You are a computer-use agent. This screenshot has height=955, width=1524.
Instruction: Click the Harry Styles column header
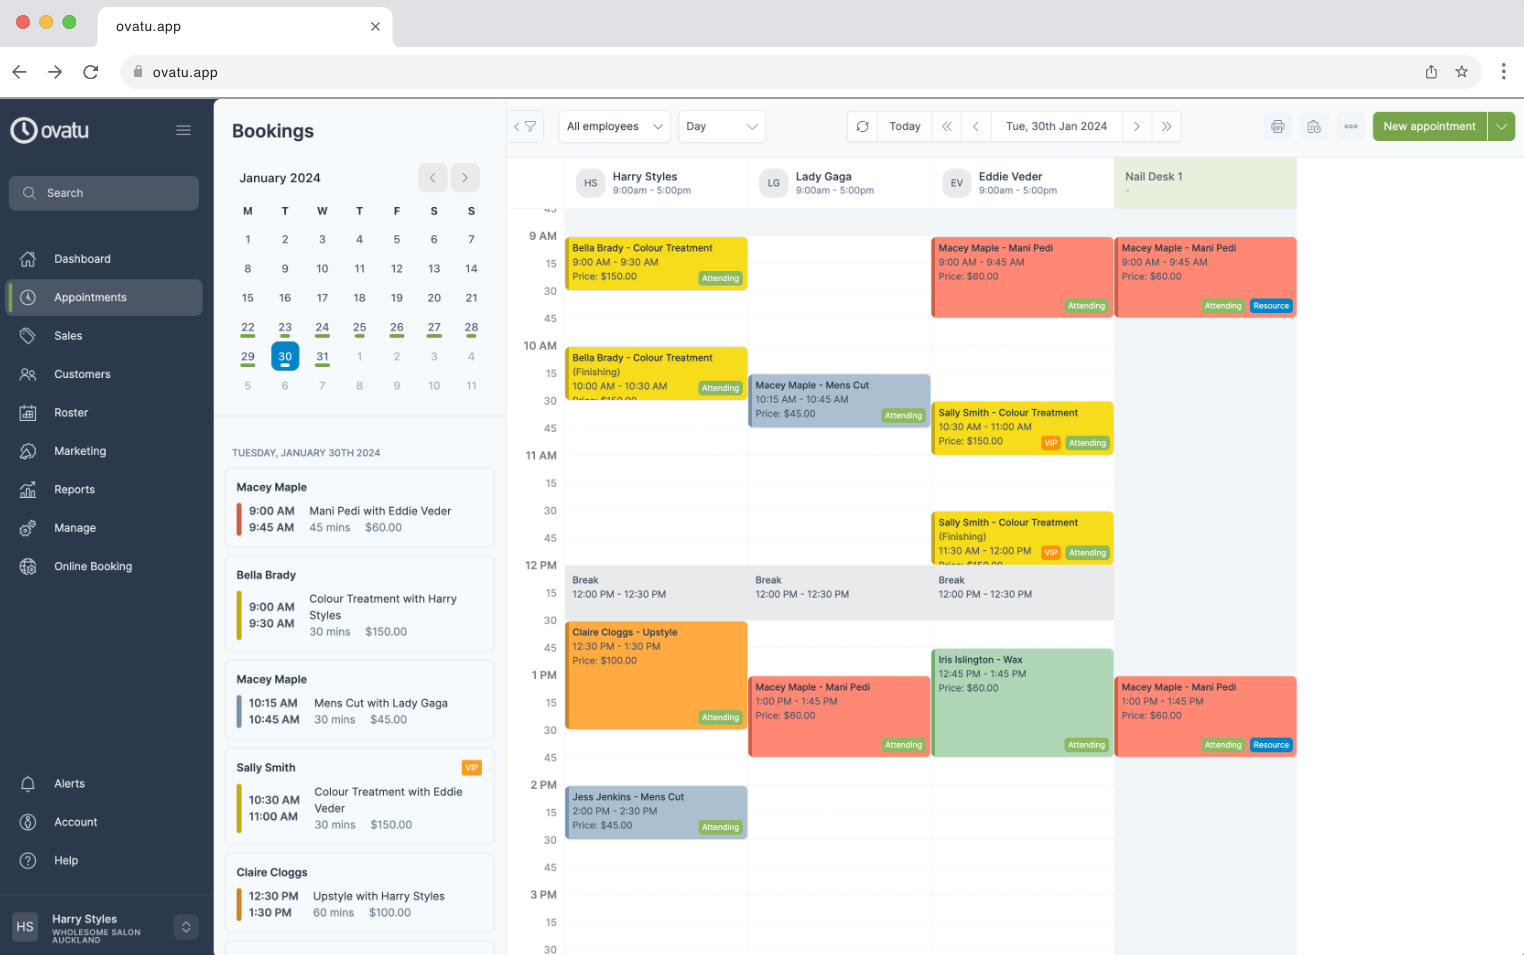[x=656, y=183]
